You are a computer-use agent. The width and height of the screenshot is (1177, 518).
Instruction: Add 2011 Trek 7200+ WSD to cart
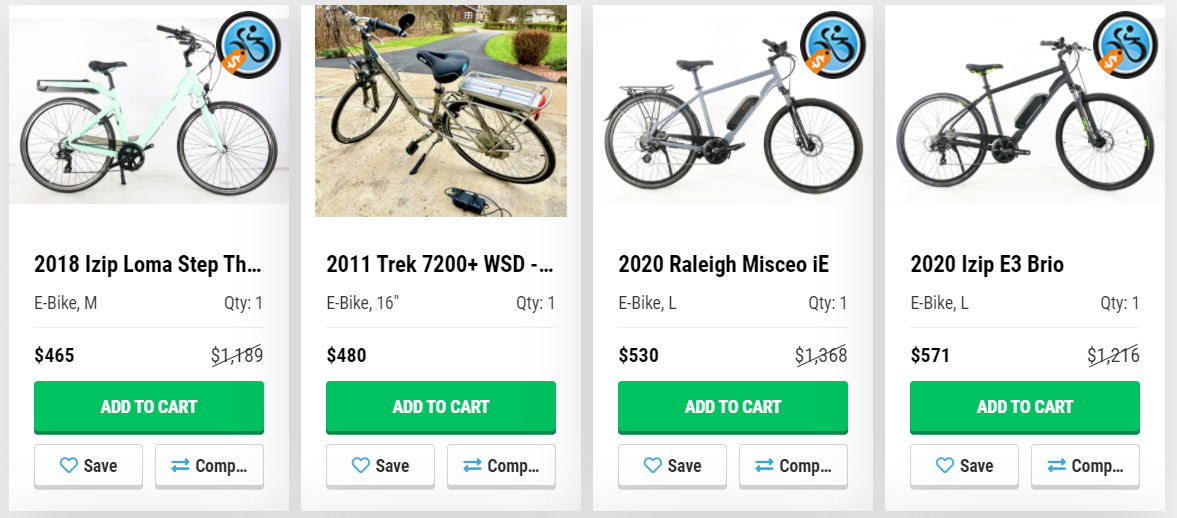(x=441, y=407)
